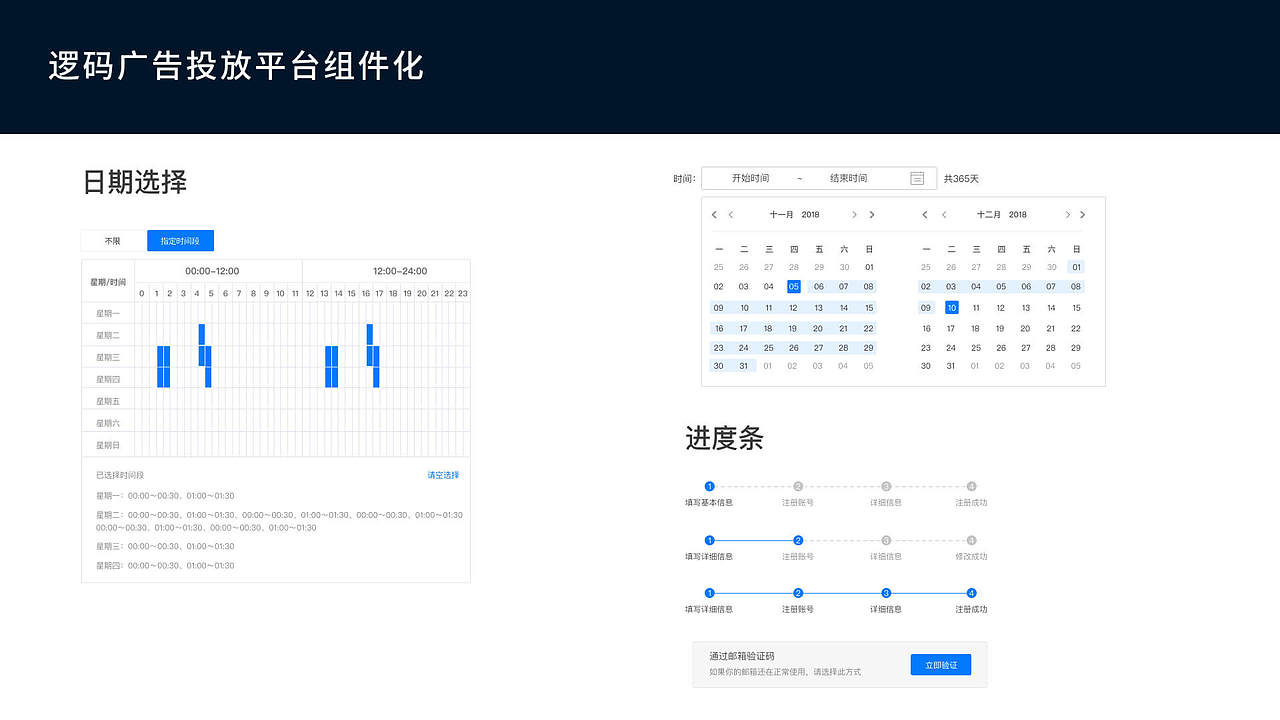Screen dimensions: 1280x720
Task: Click the 清空选择 clear selection link
Action: tap(442, 476)
